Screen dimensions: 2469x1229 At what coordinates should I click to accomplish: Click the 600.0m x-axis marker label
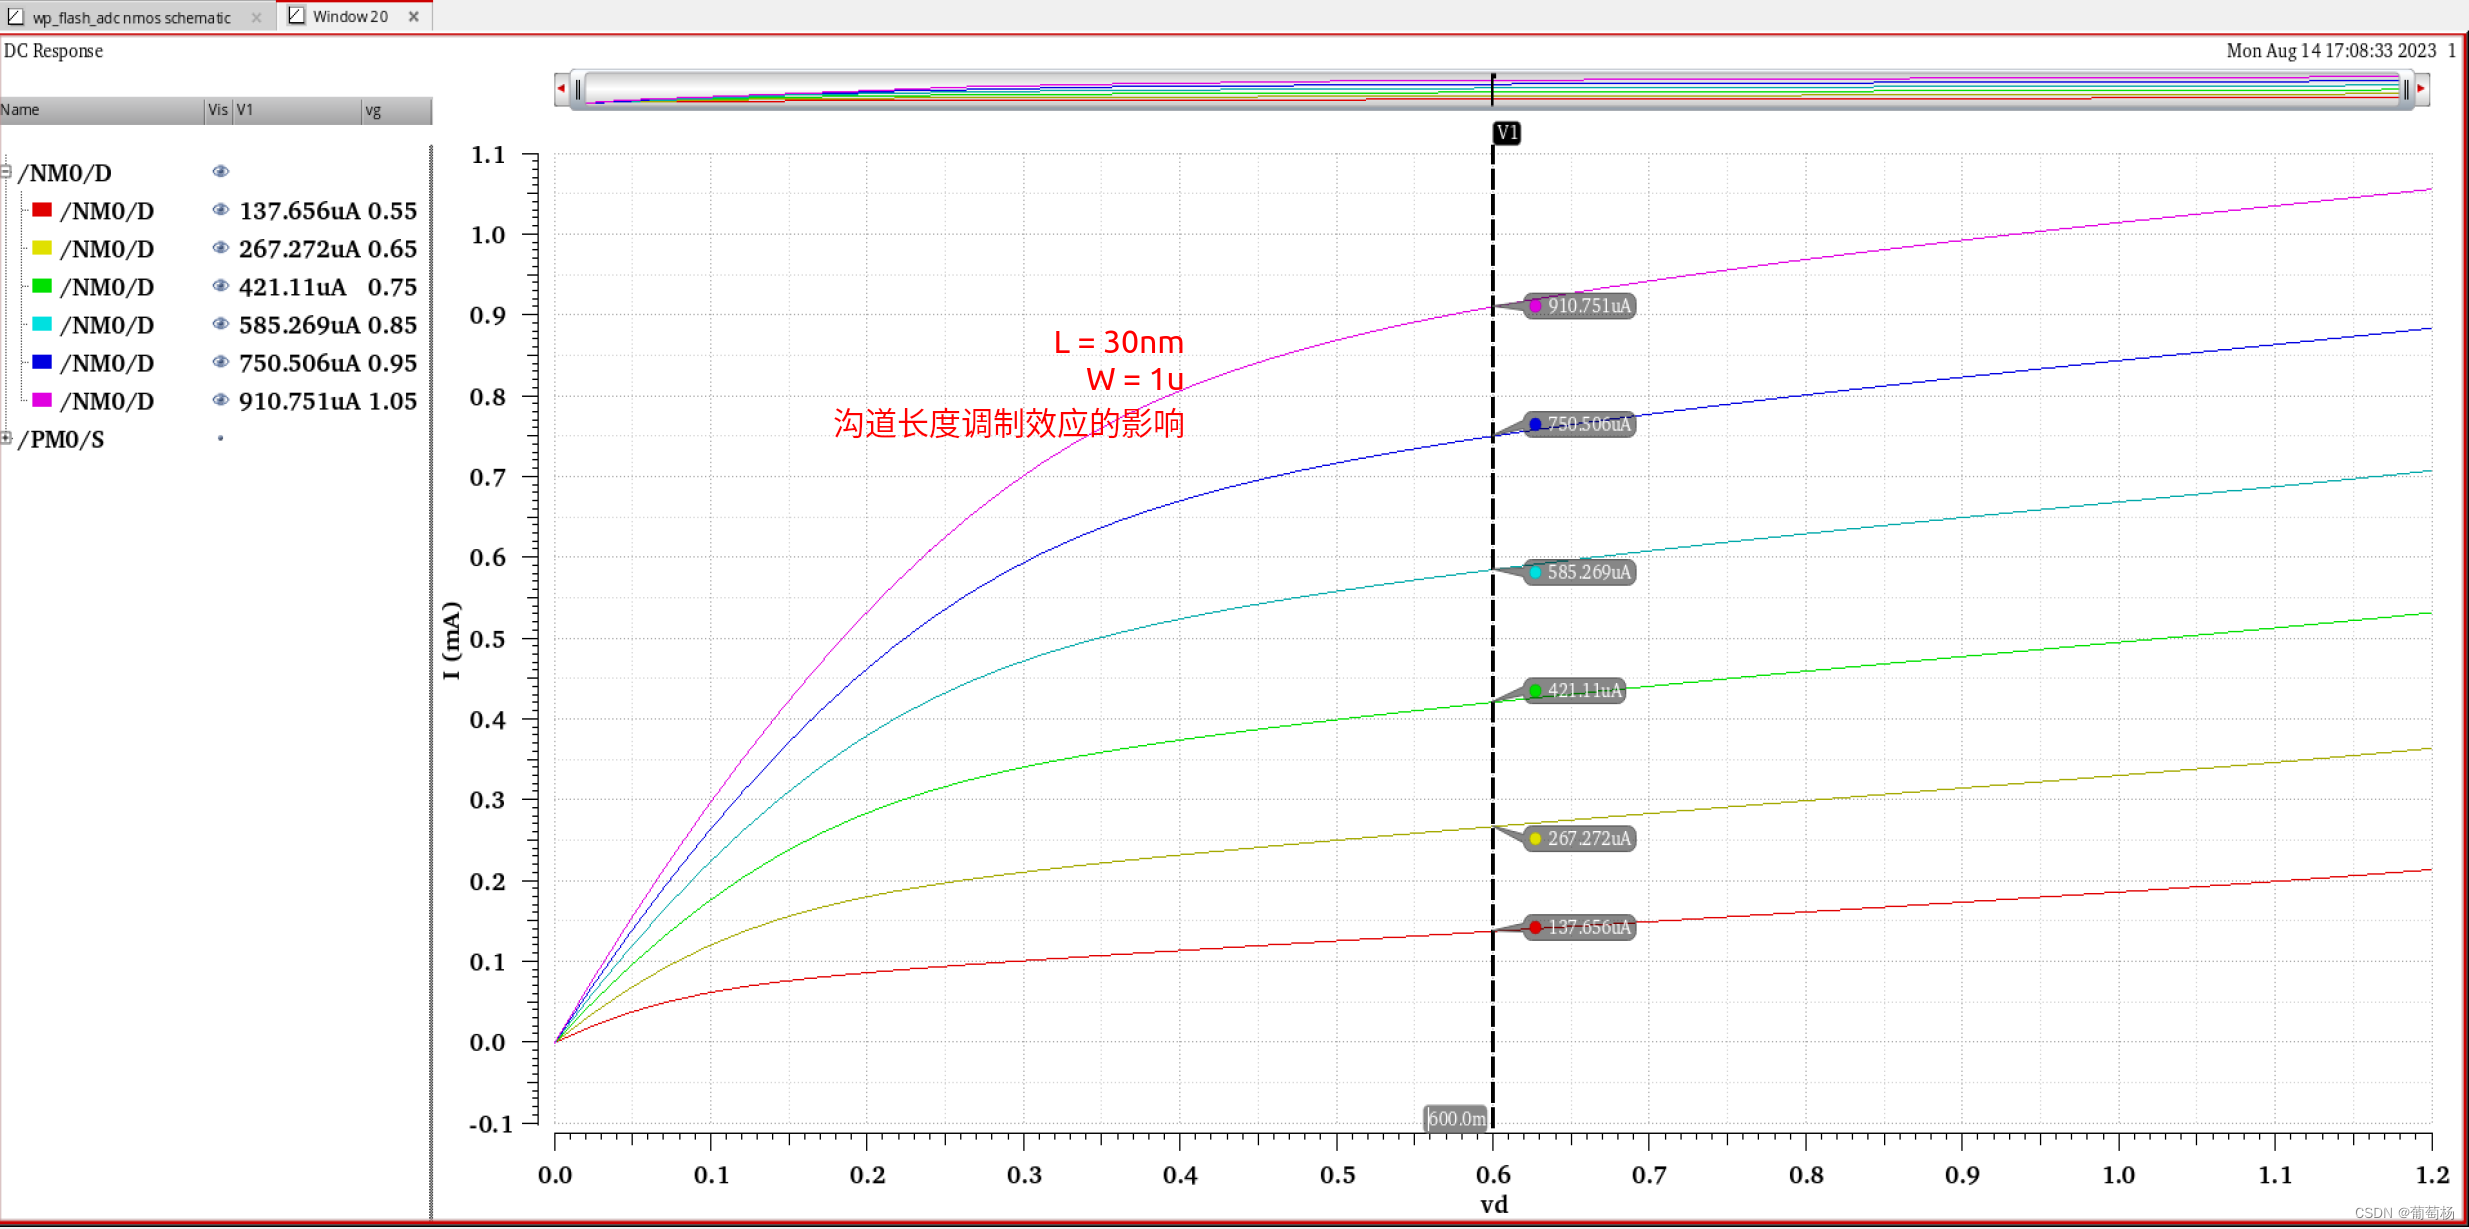tap(1456, 1118)
